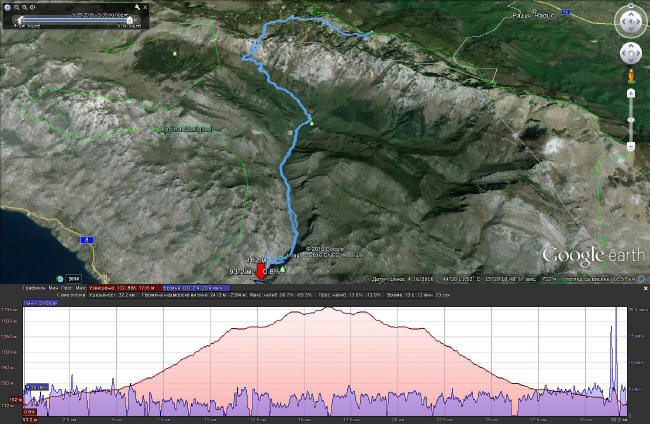This screenshot has height=424, width=650.
Task: Select the orange Pegman Street View icon
Action: point(631,75)
